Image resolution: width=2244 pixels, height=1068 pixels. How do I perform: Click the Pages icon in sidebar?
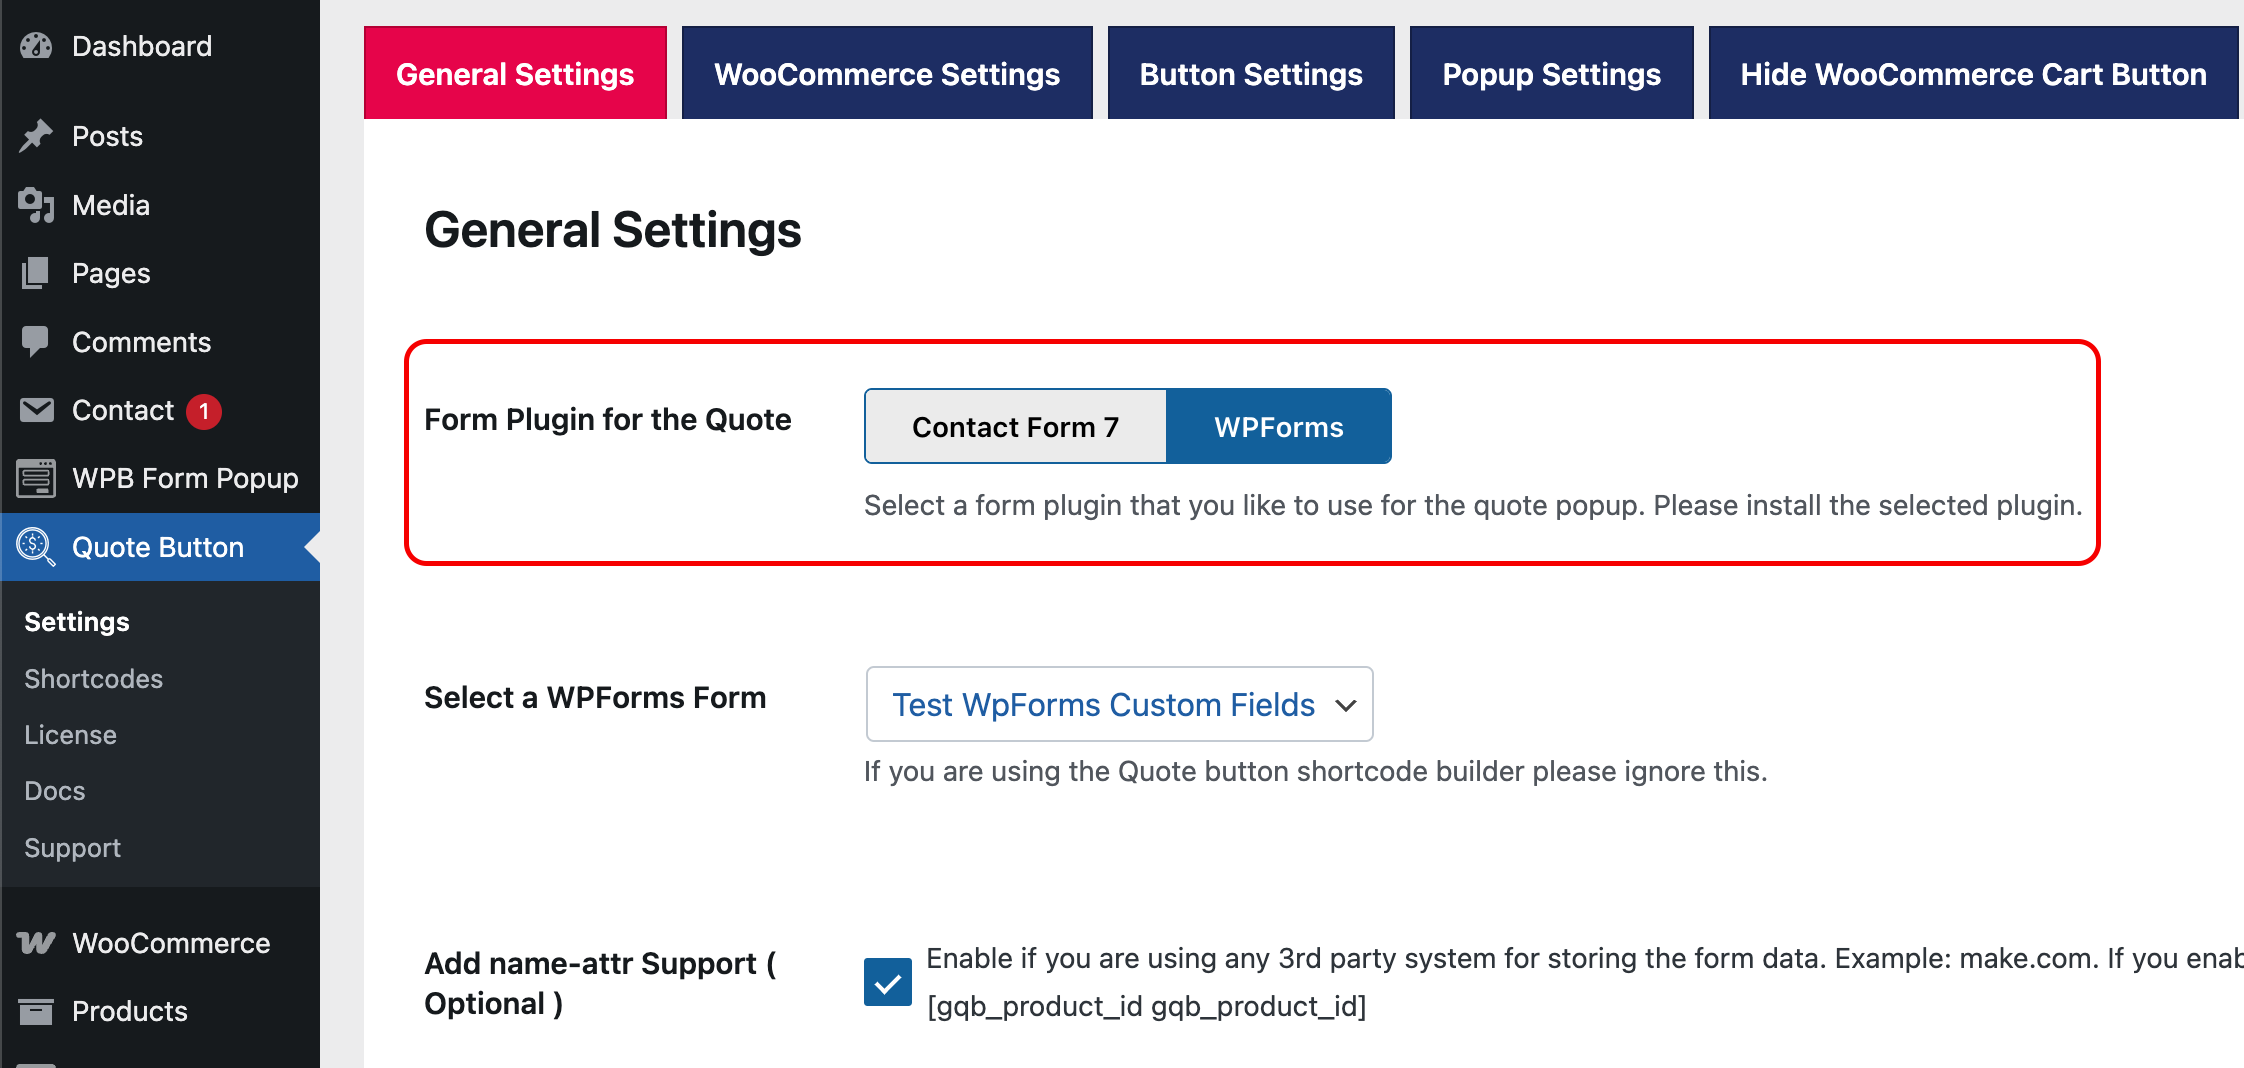coord(36,273)
